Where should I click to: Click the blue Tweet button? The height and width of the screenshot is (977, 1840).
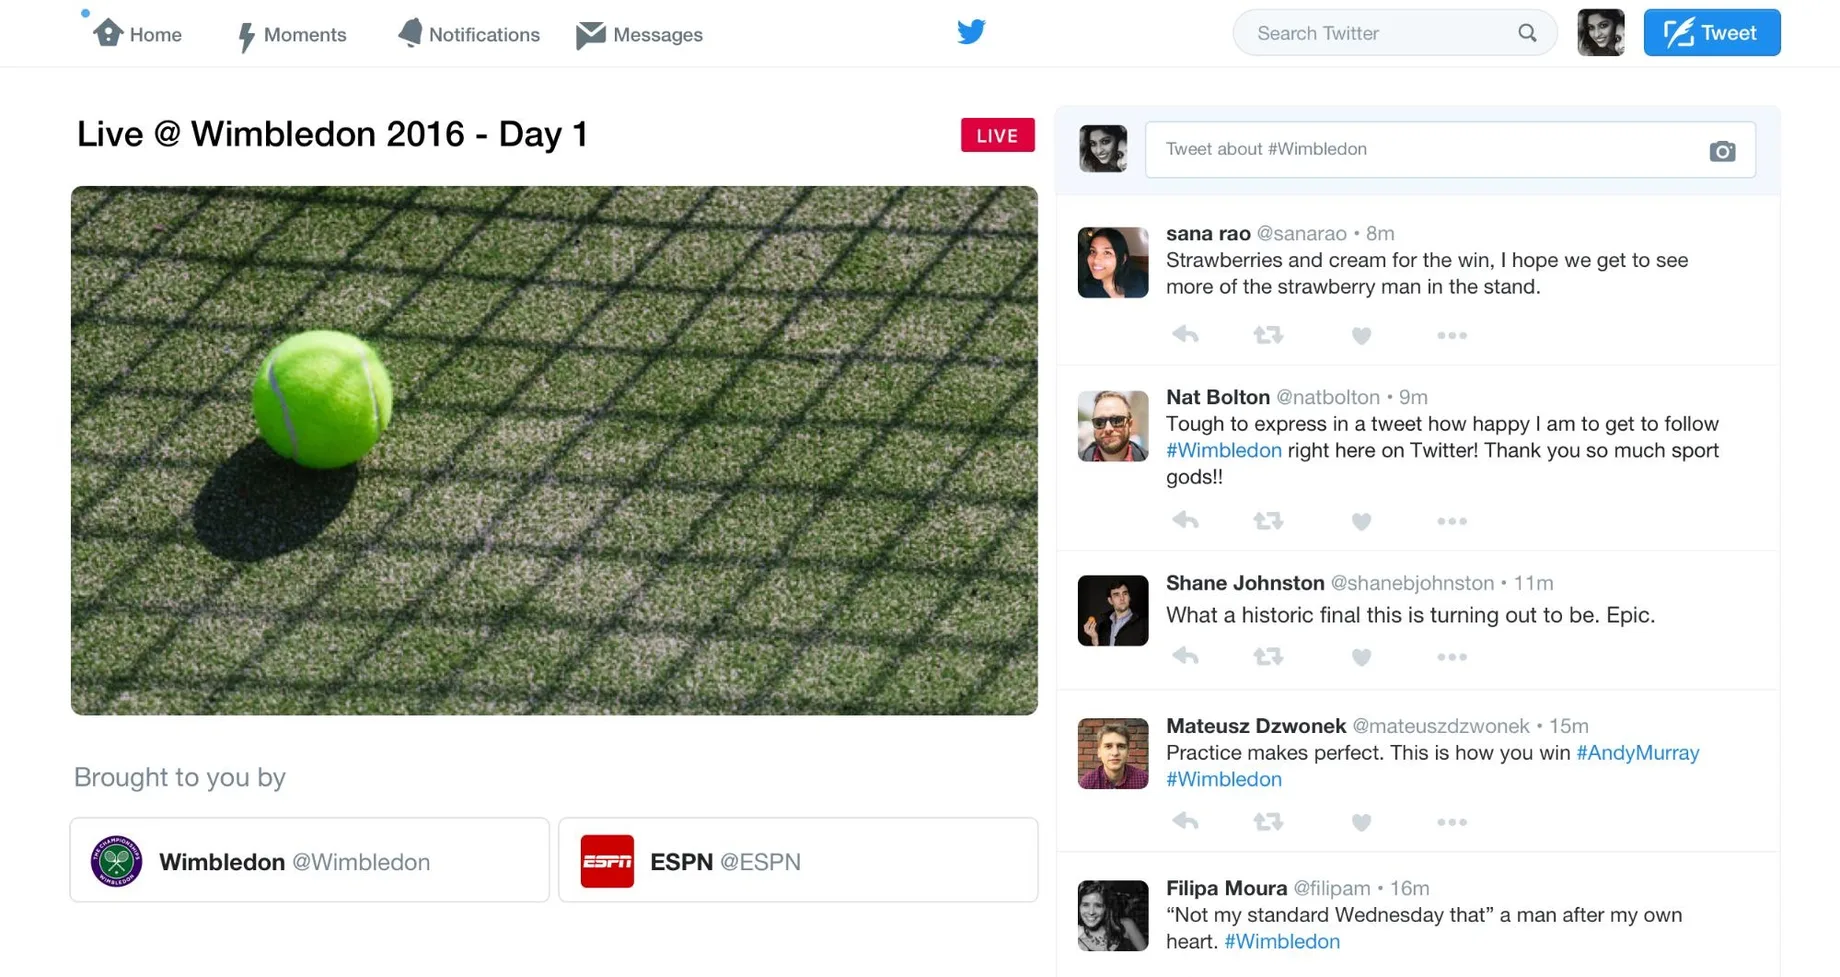[x=1712, y=33]
